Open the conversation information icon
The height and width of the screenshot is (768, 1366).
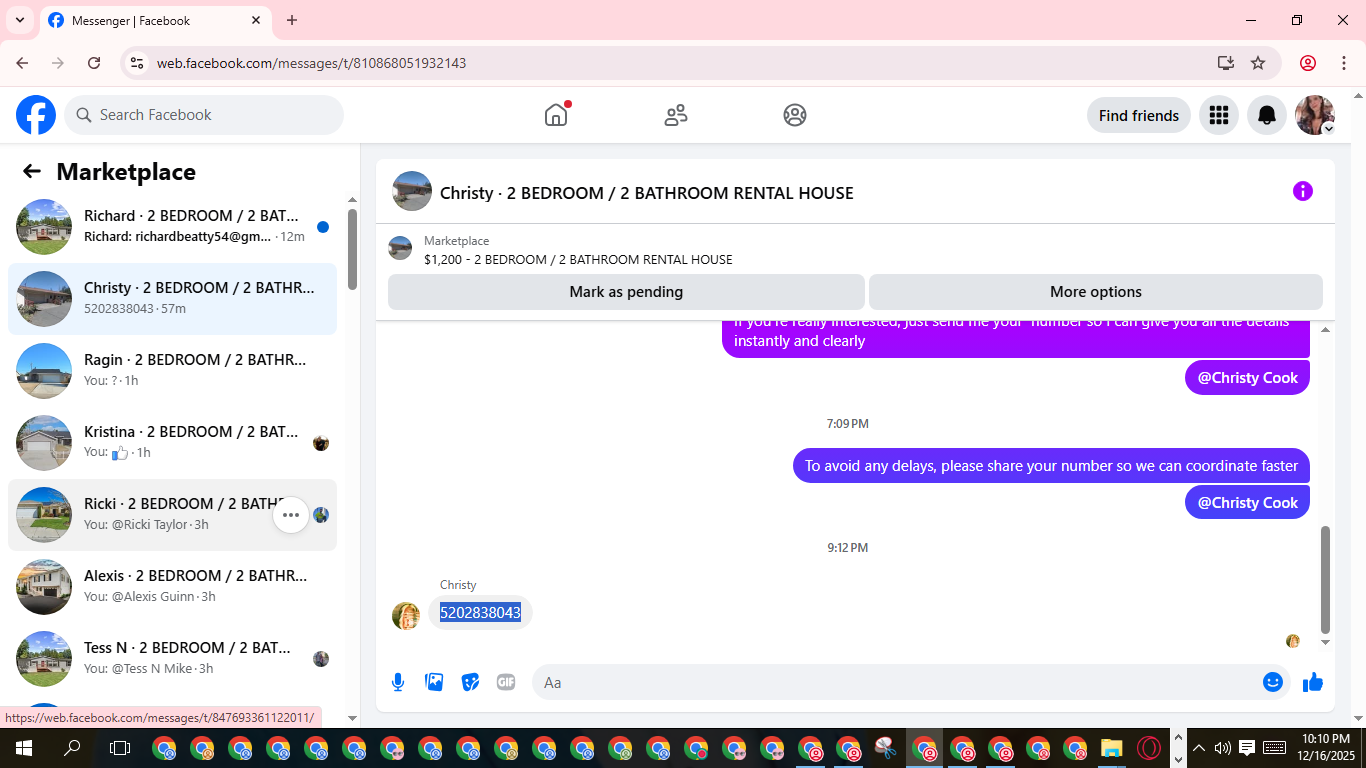[1302, 191]
